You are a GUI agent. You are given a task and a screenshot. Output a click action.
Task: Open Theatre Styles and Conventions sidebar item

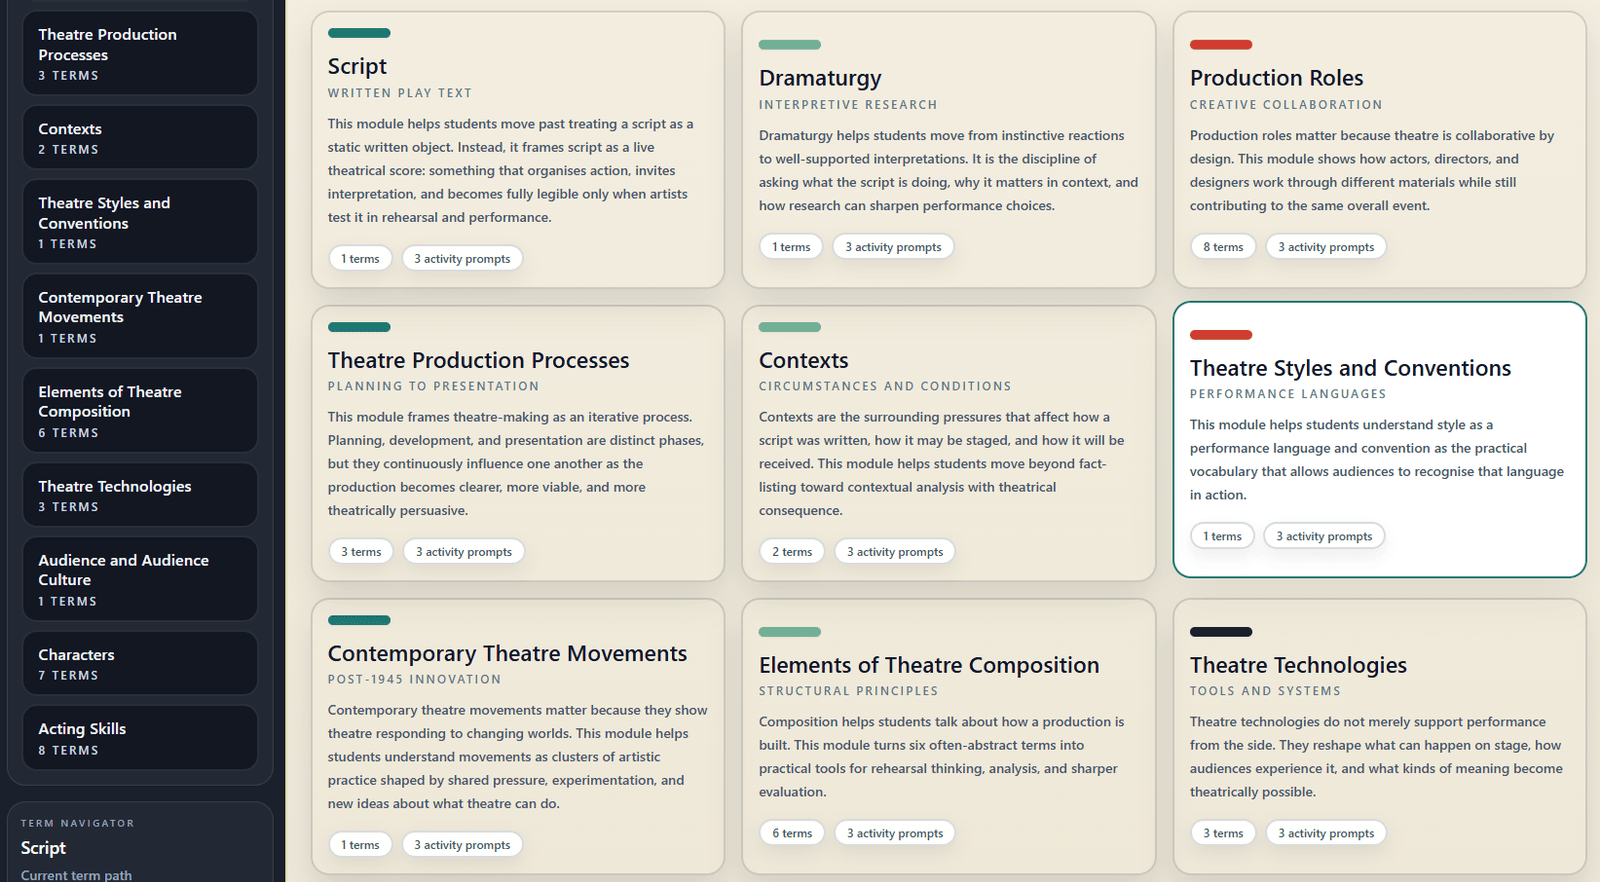click(x=140, y=222)
